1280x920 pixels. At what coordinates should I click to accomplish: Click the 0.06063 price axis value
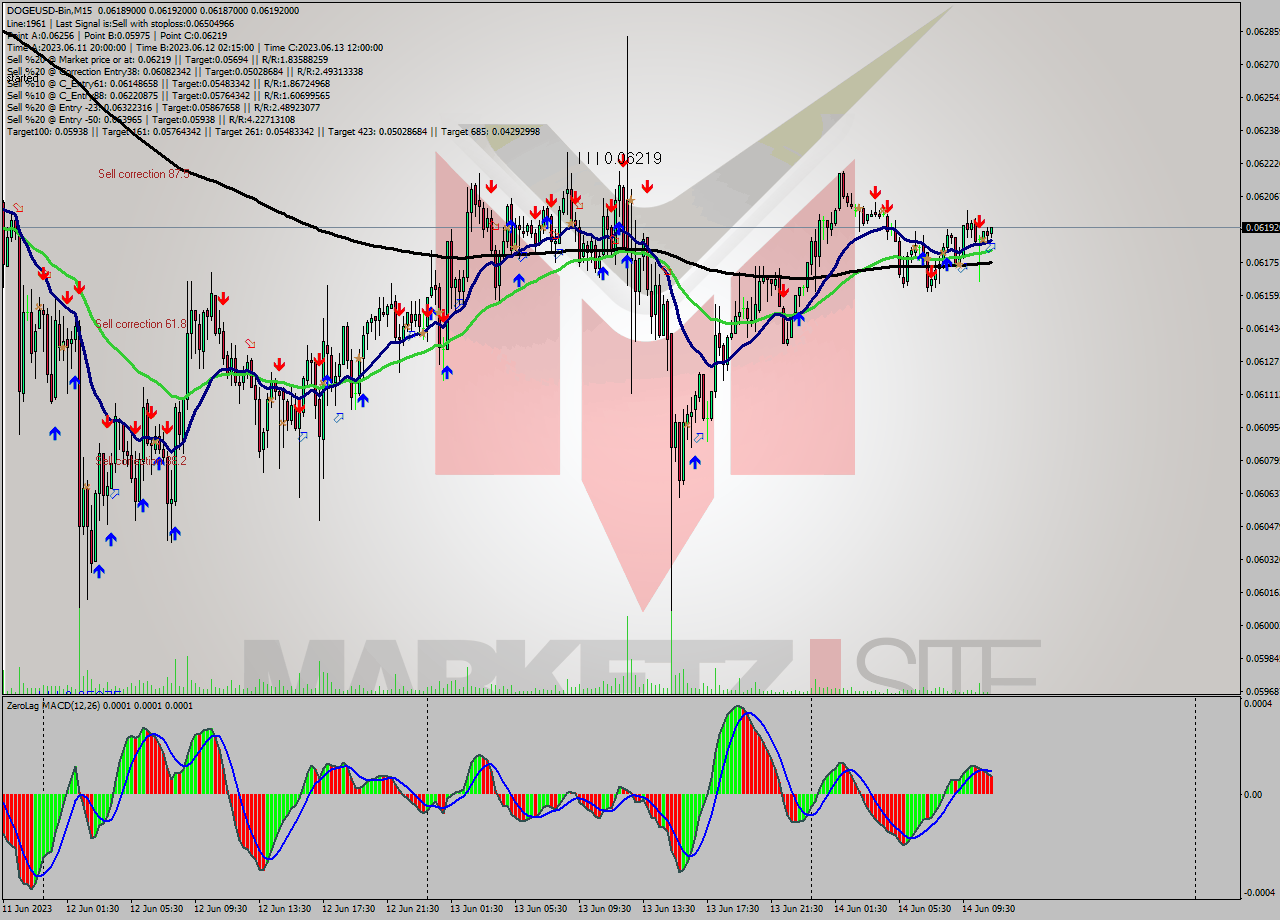pos(1262,493)
